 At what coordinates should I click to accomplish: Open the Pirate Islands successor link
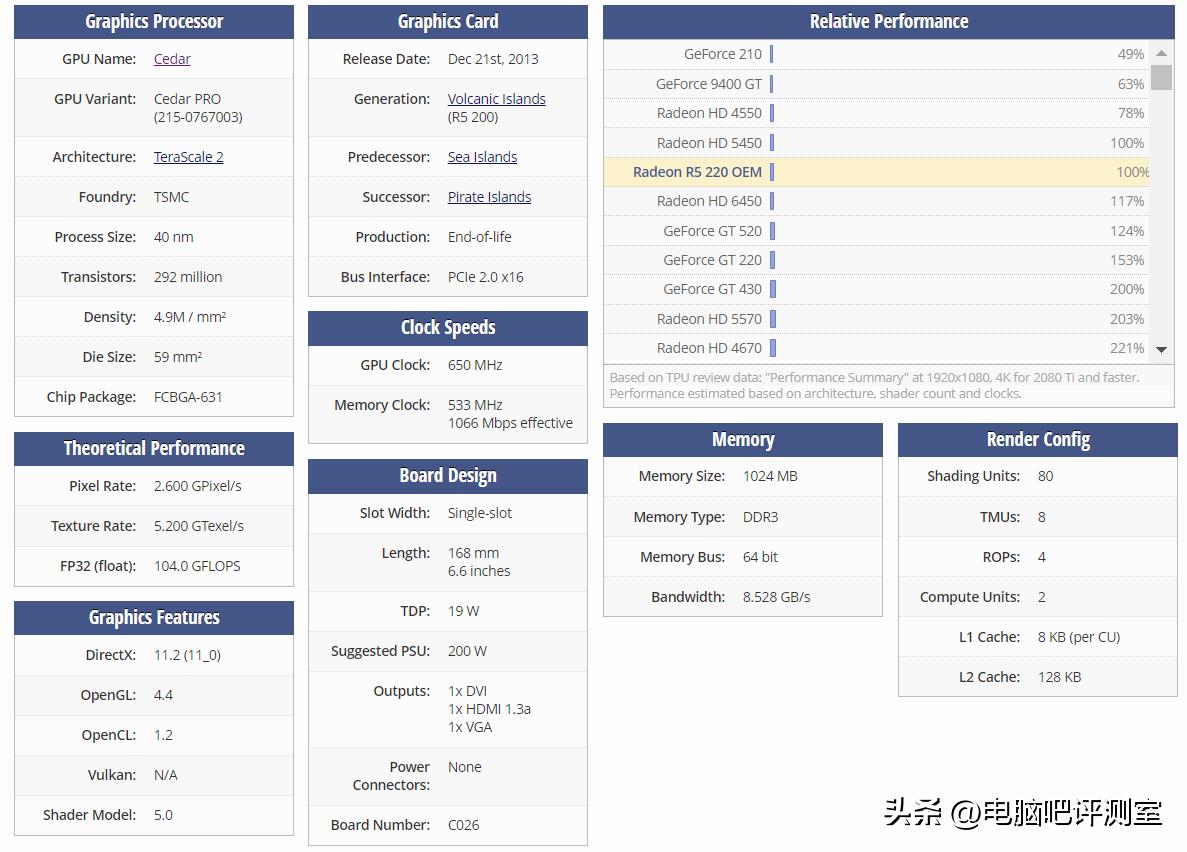(x=489, y=197)
